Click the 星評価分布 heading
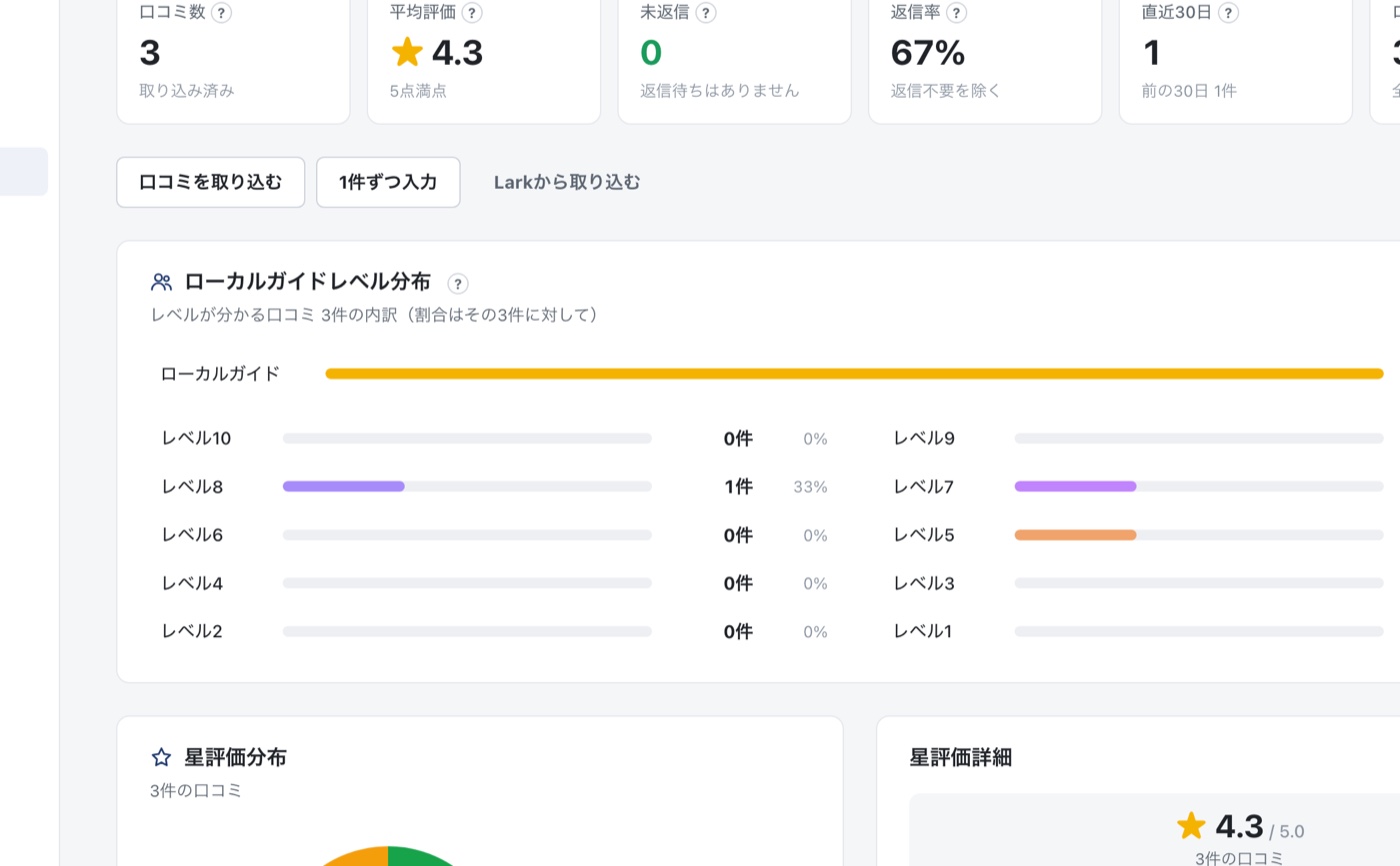 click(x=236, y=757)
